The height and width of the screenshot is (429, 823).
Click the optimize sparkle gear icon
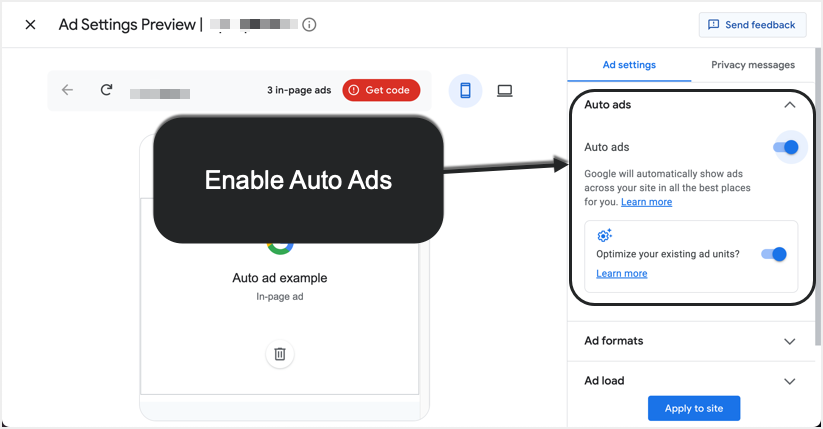[x=604, y=236]
